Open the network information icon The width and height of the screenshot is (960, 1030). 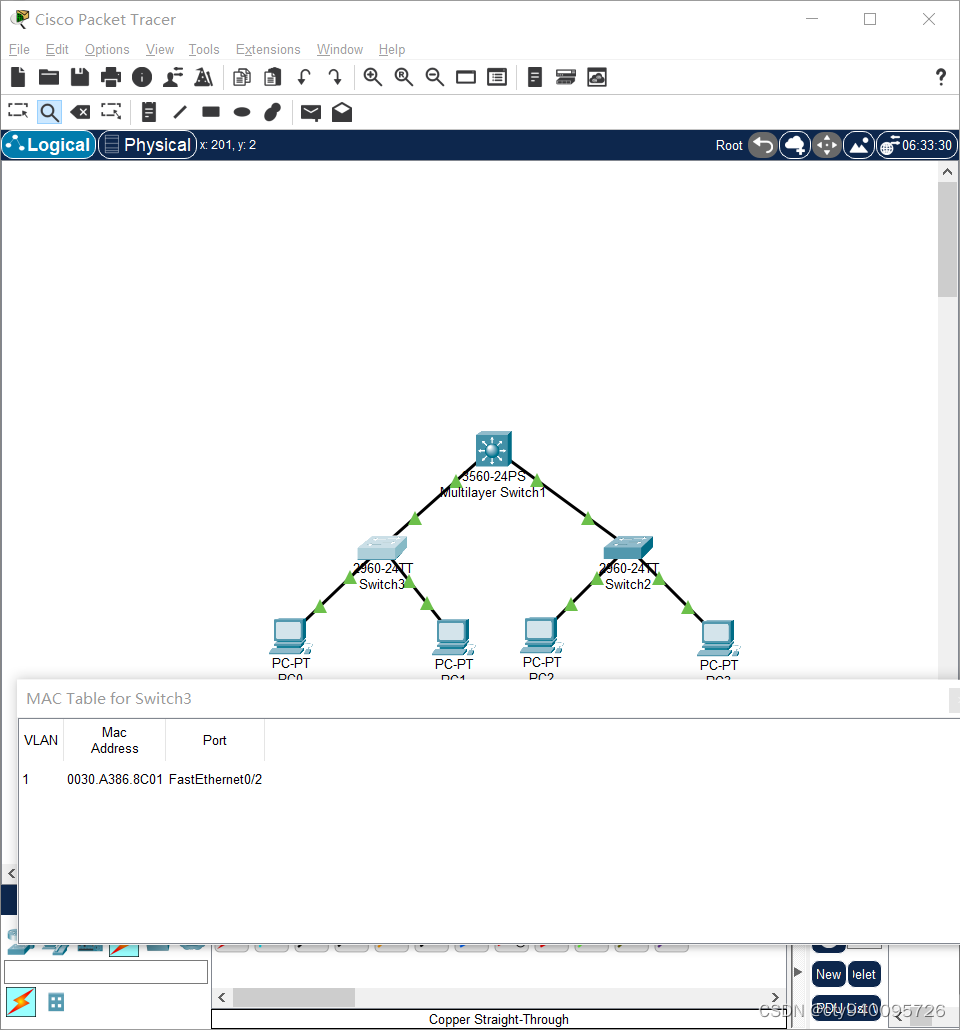tap(142, 78)
